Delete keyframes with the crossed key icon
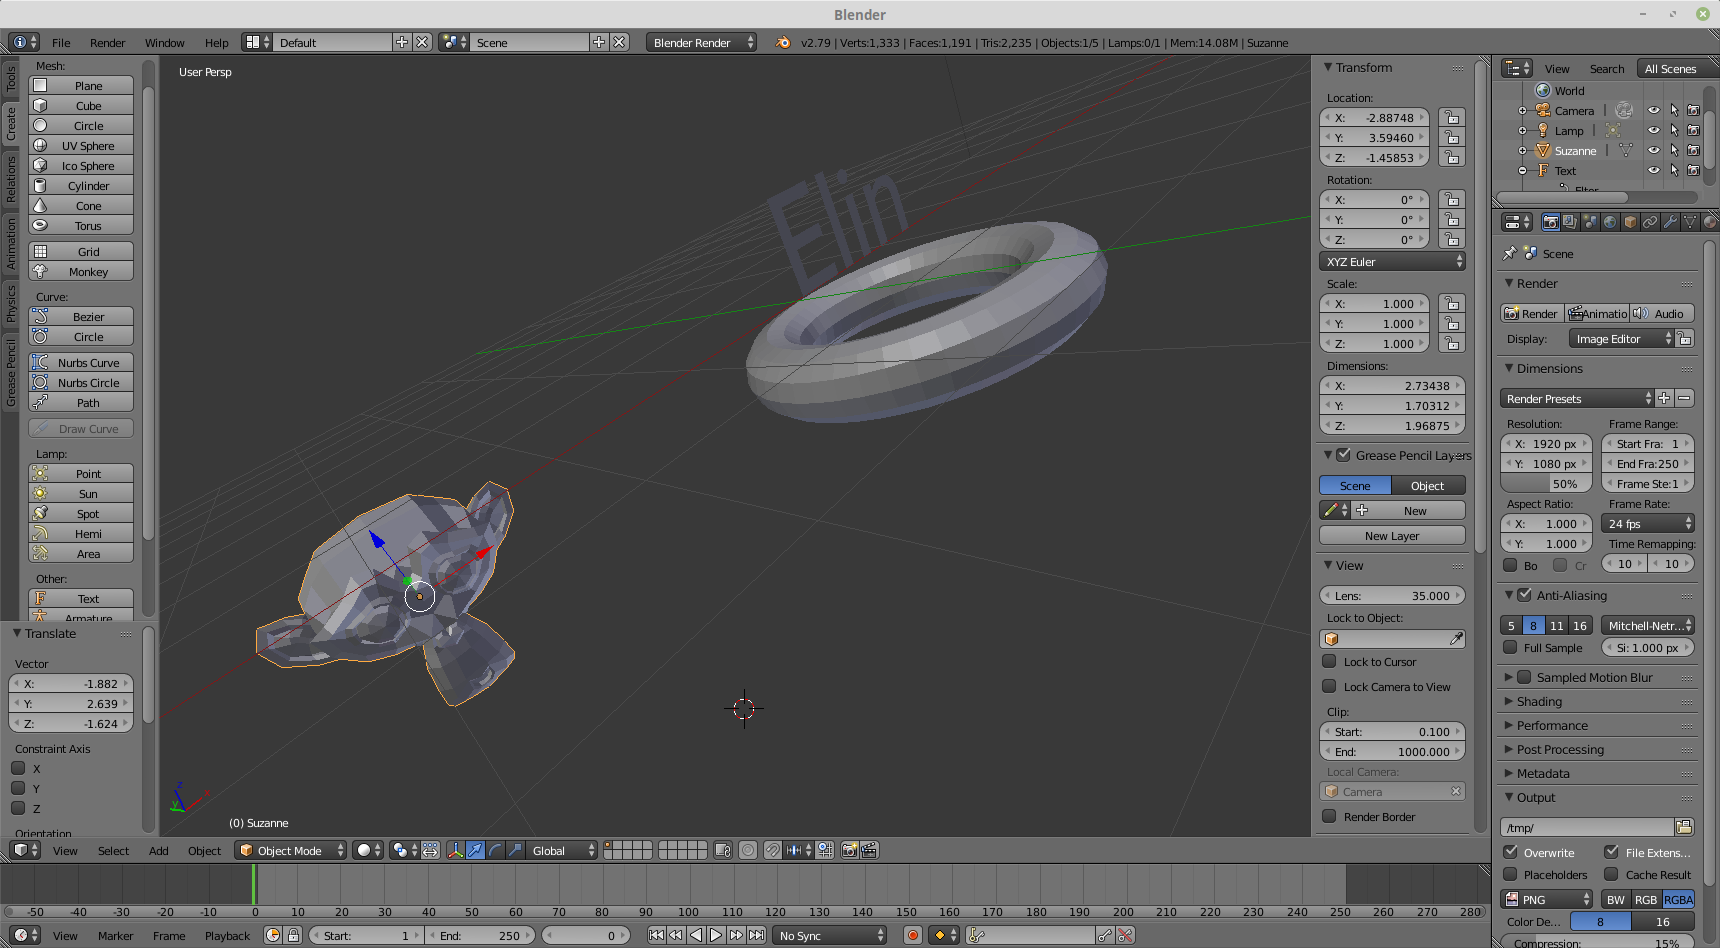 (x=1125, y=935)
